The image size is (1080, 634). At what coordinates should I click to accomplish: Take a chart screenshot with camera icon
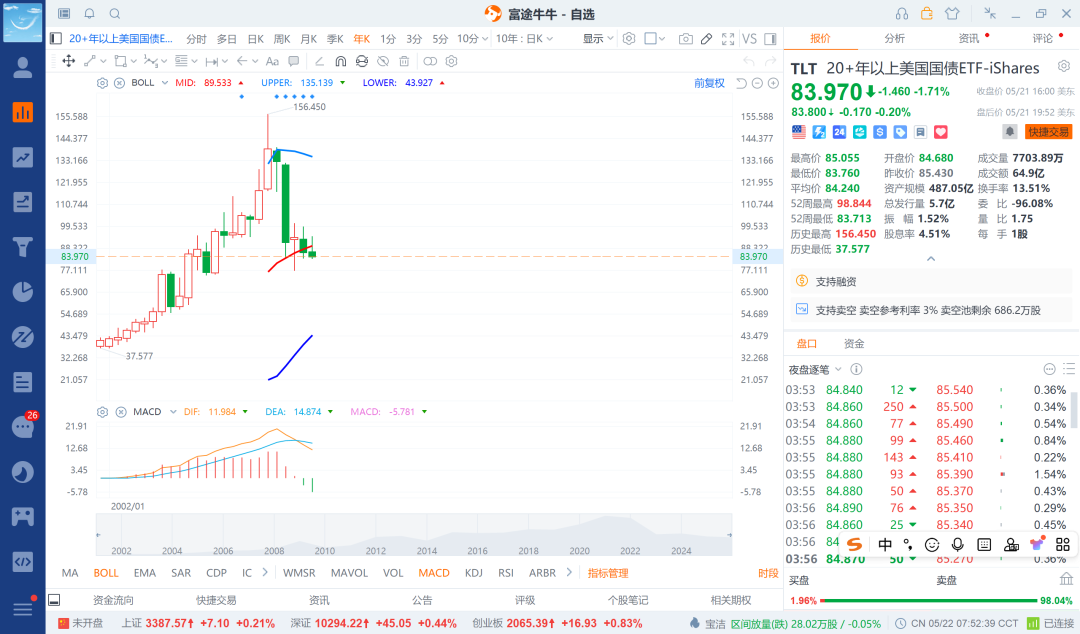(685, 39)
